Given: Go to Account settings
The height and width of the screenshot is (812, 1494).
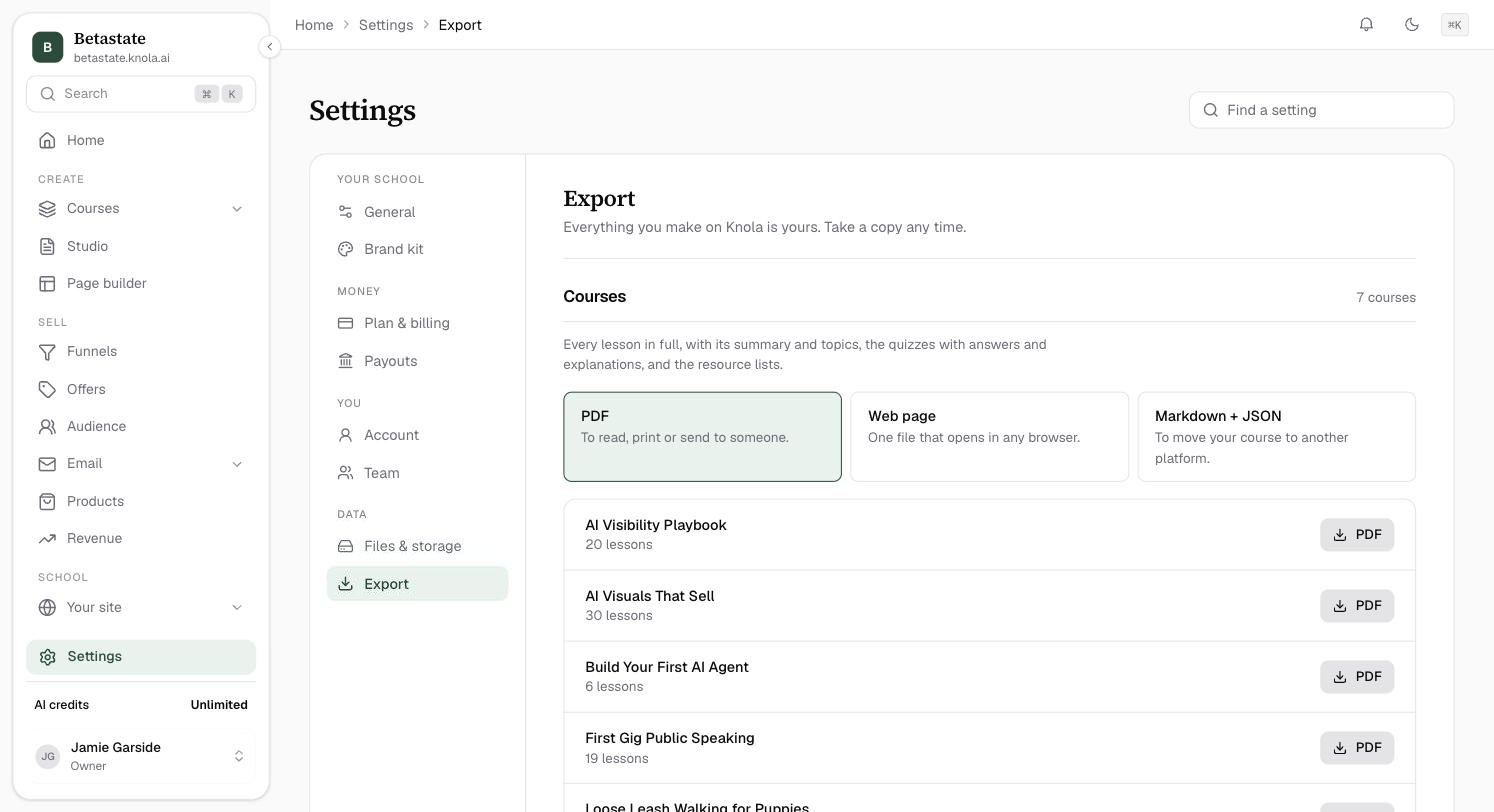Looking at the screenshot, I should coord(417,435).
